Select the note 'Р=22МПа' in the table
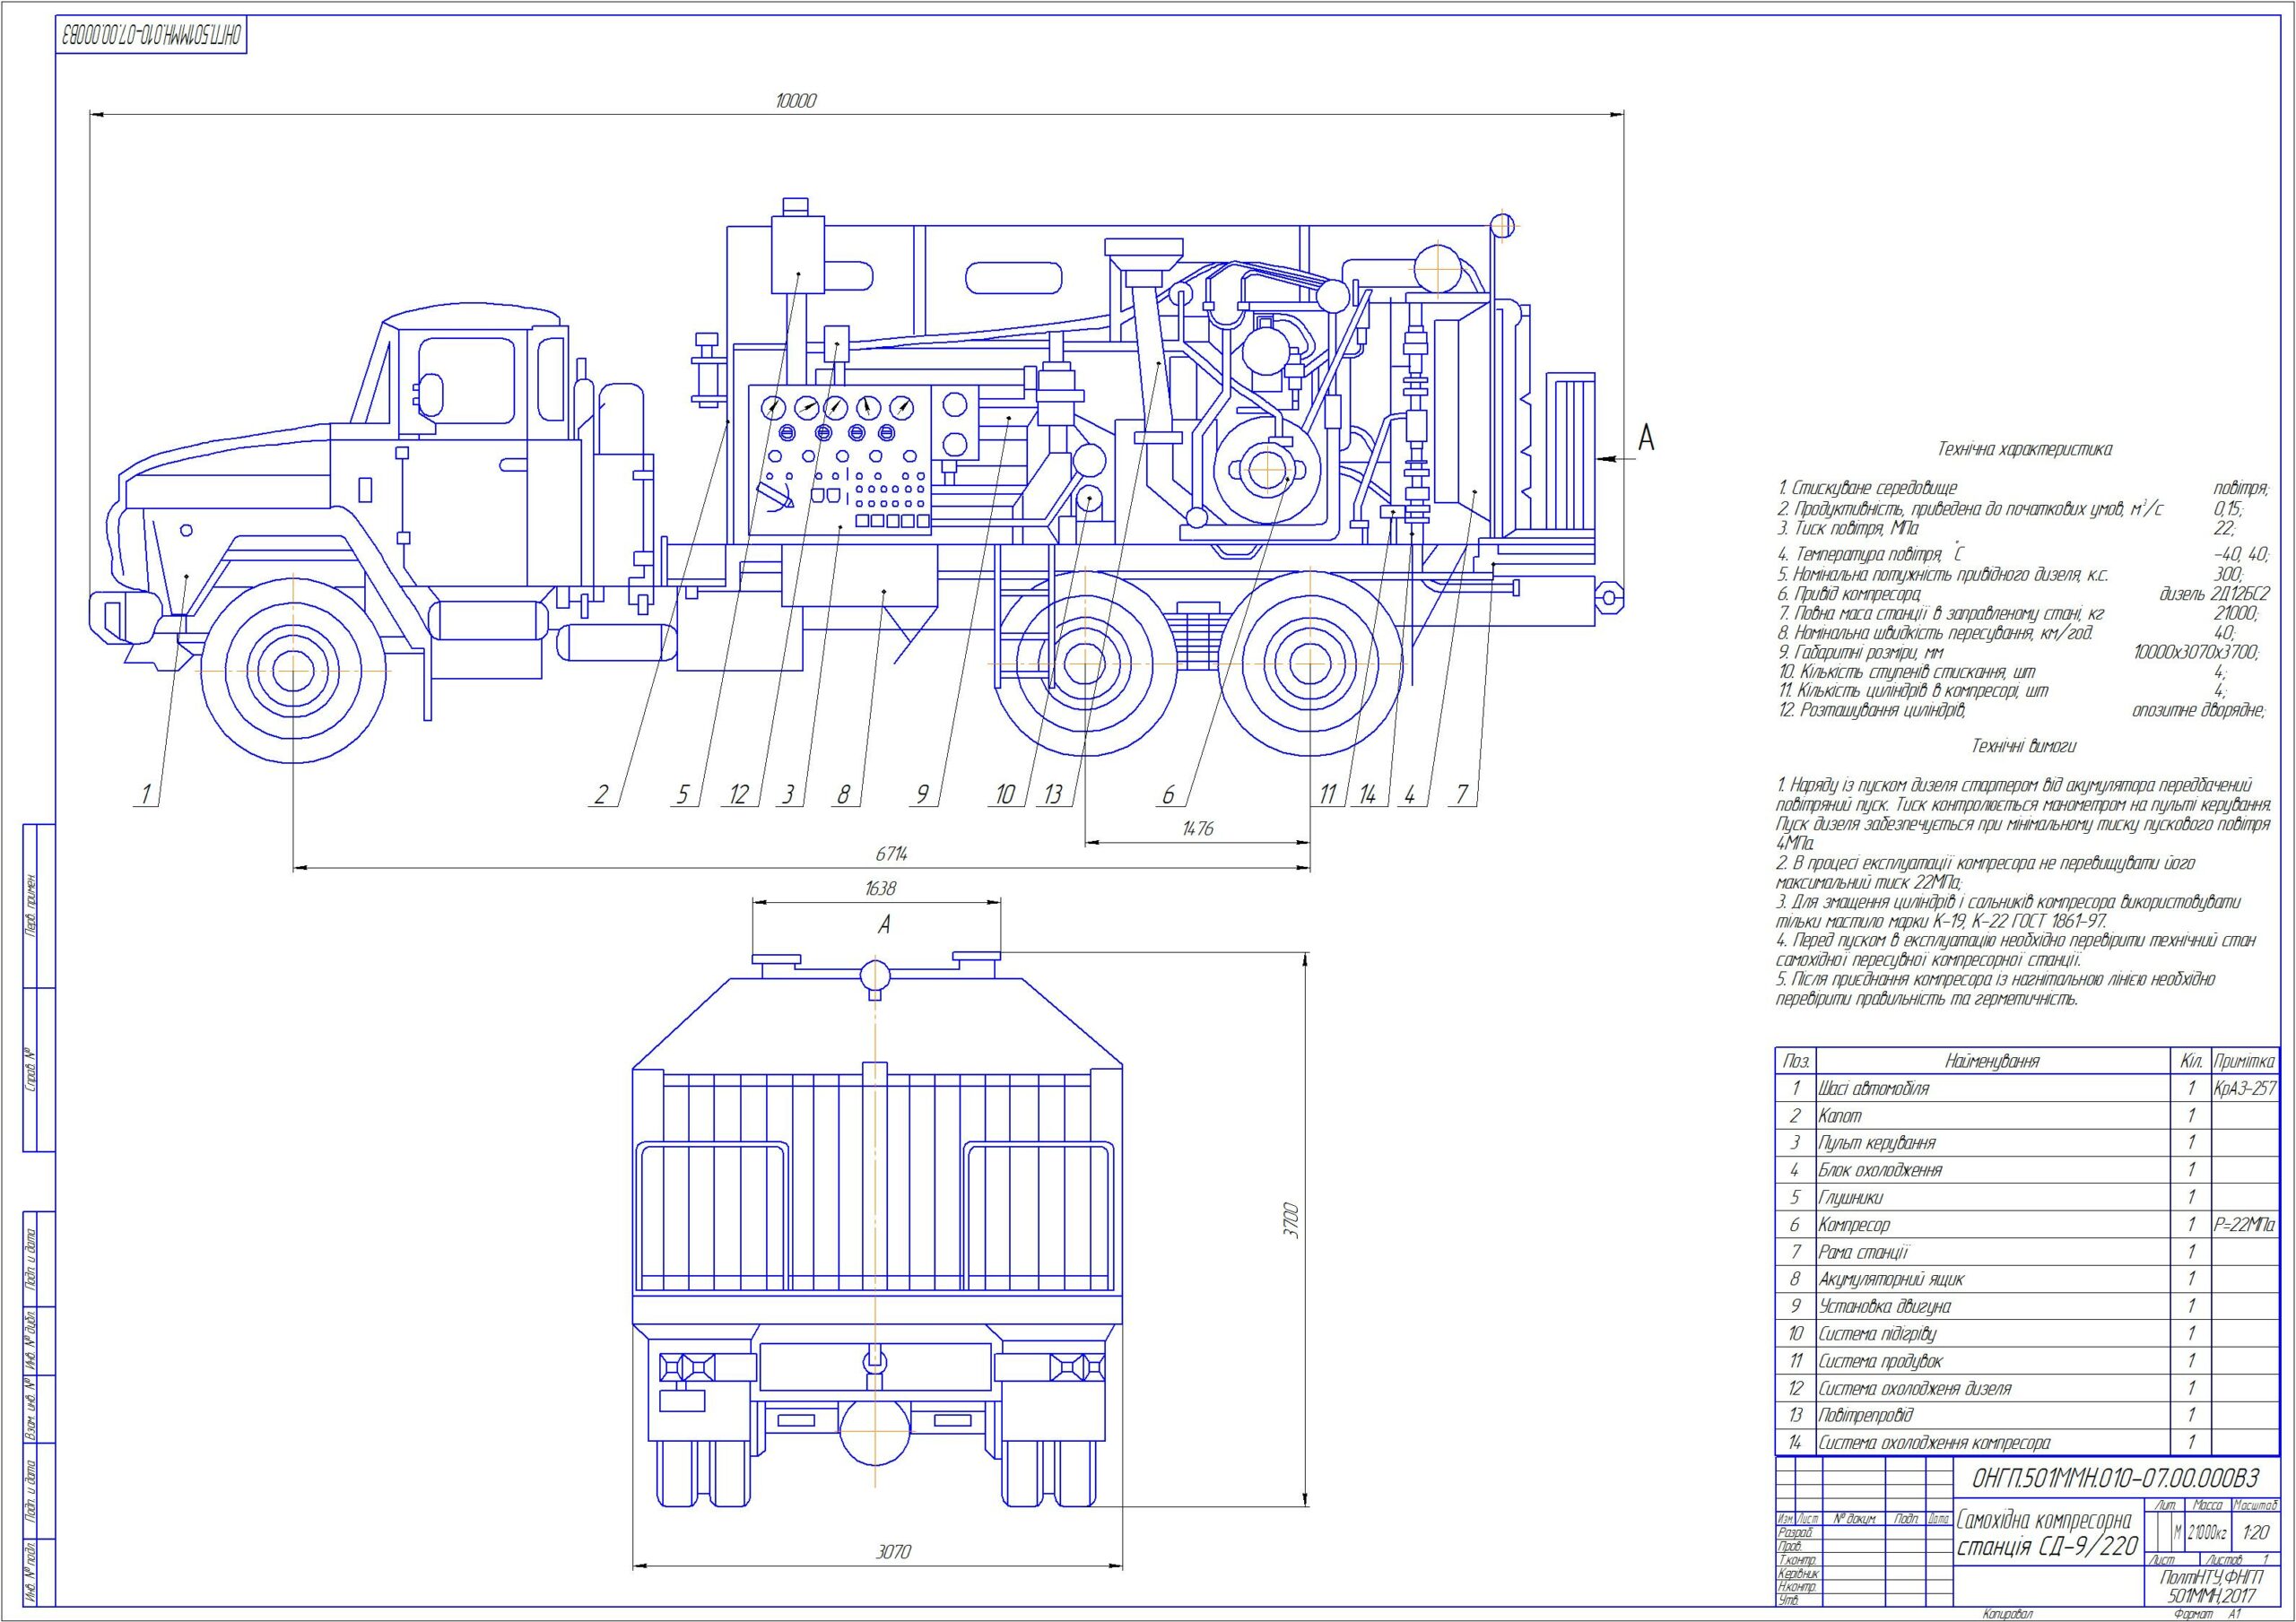This screenshot has height=1622, width=2296. coord(2245,1225)
